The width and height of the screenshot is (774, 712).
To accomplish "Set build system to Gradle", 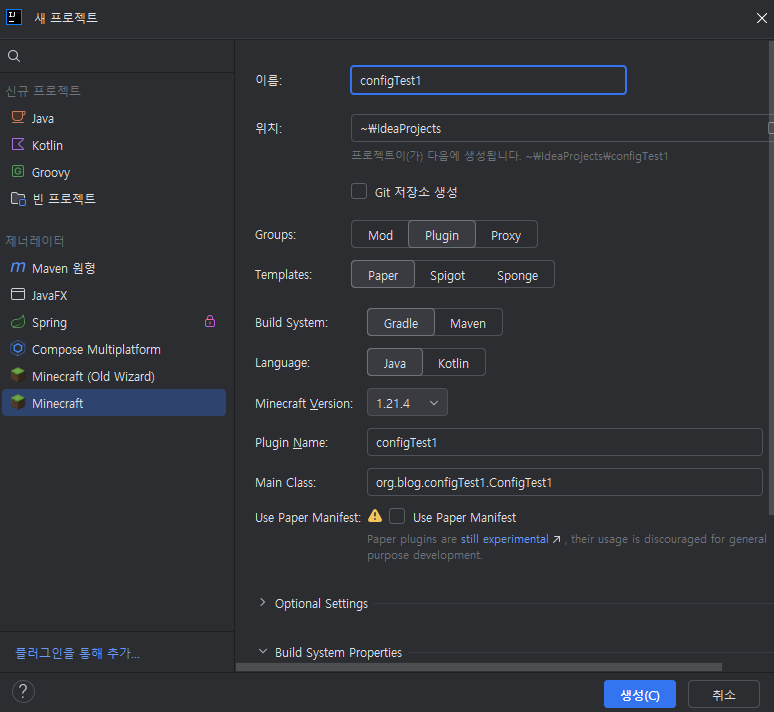I will (x=401, y=323).
